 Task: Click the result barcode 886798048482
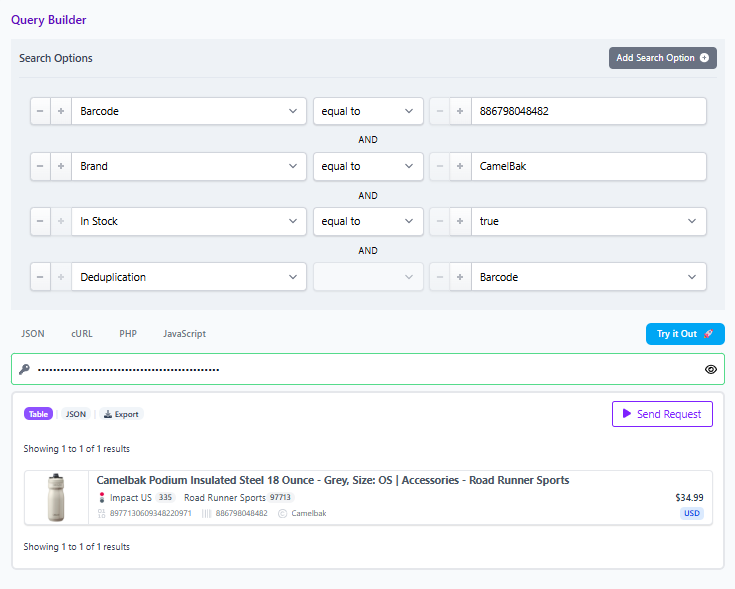click(241, 513)
